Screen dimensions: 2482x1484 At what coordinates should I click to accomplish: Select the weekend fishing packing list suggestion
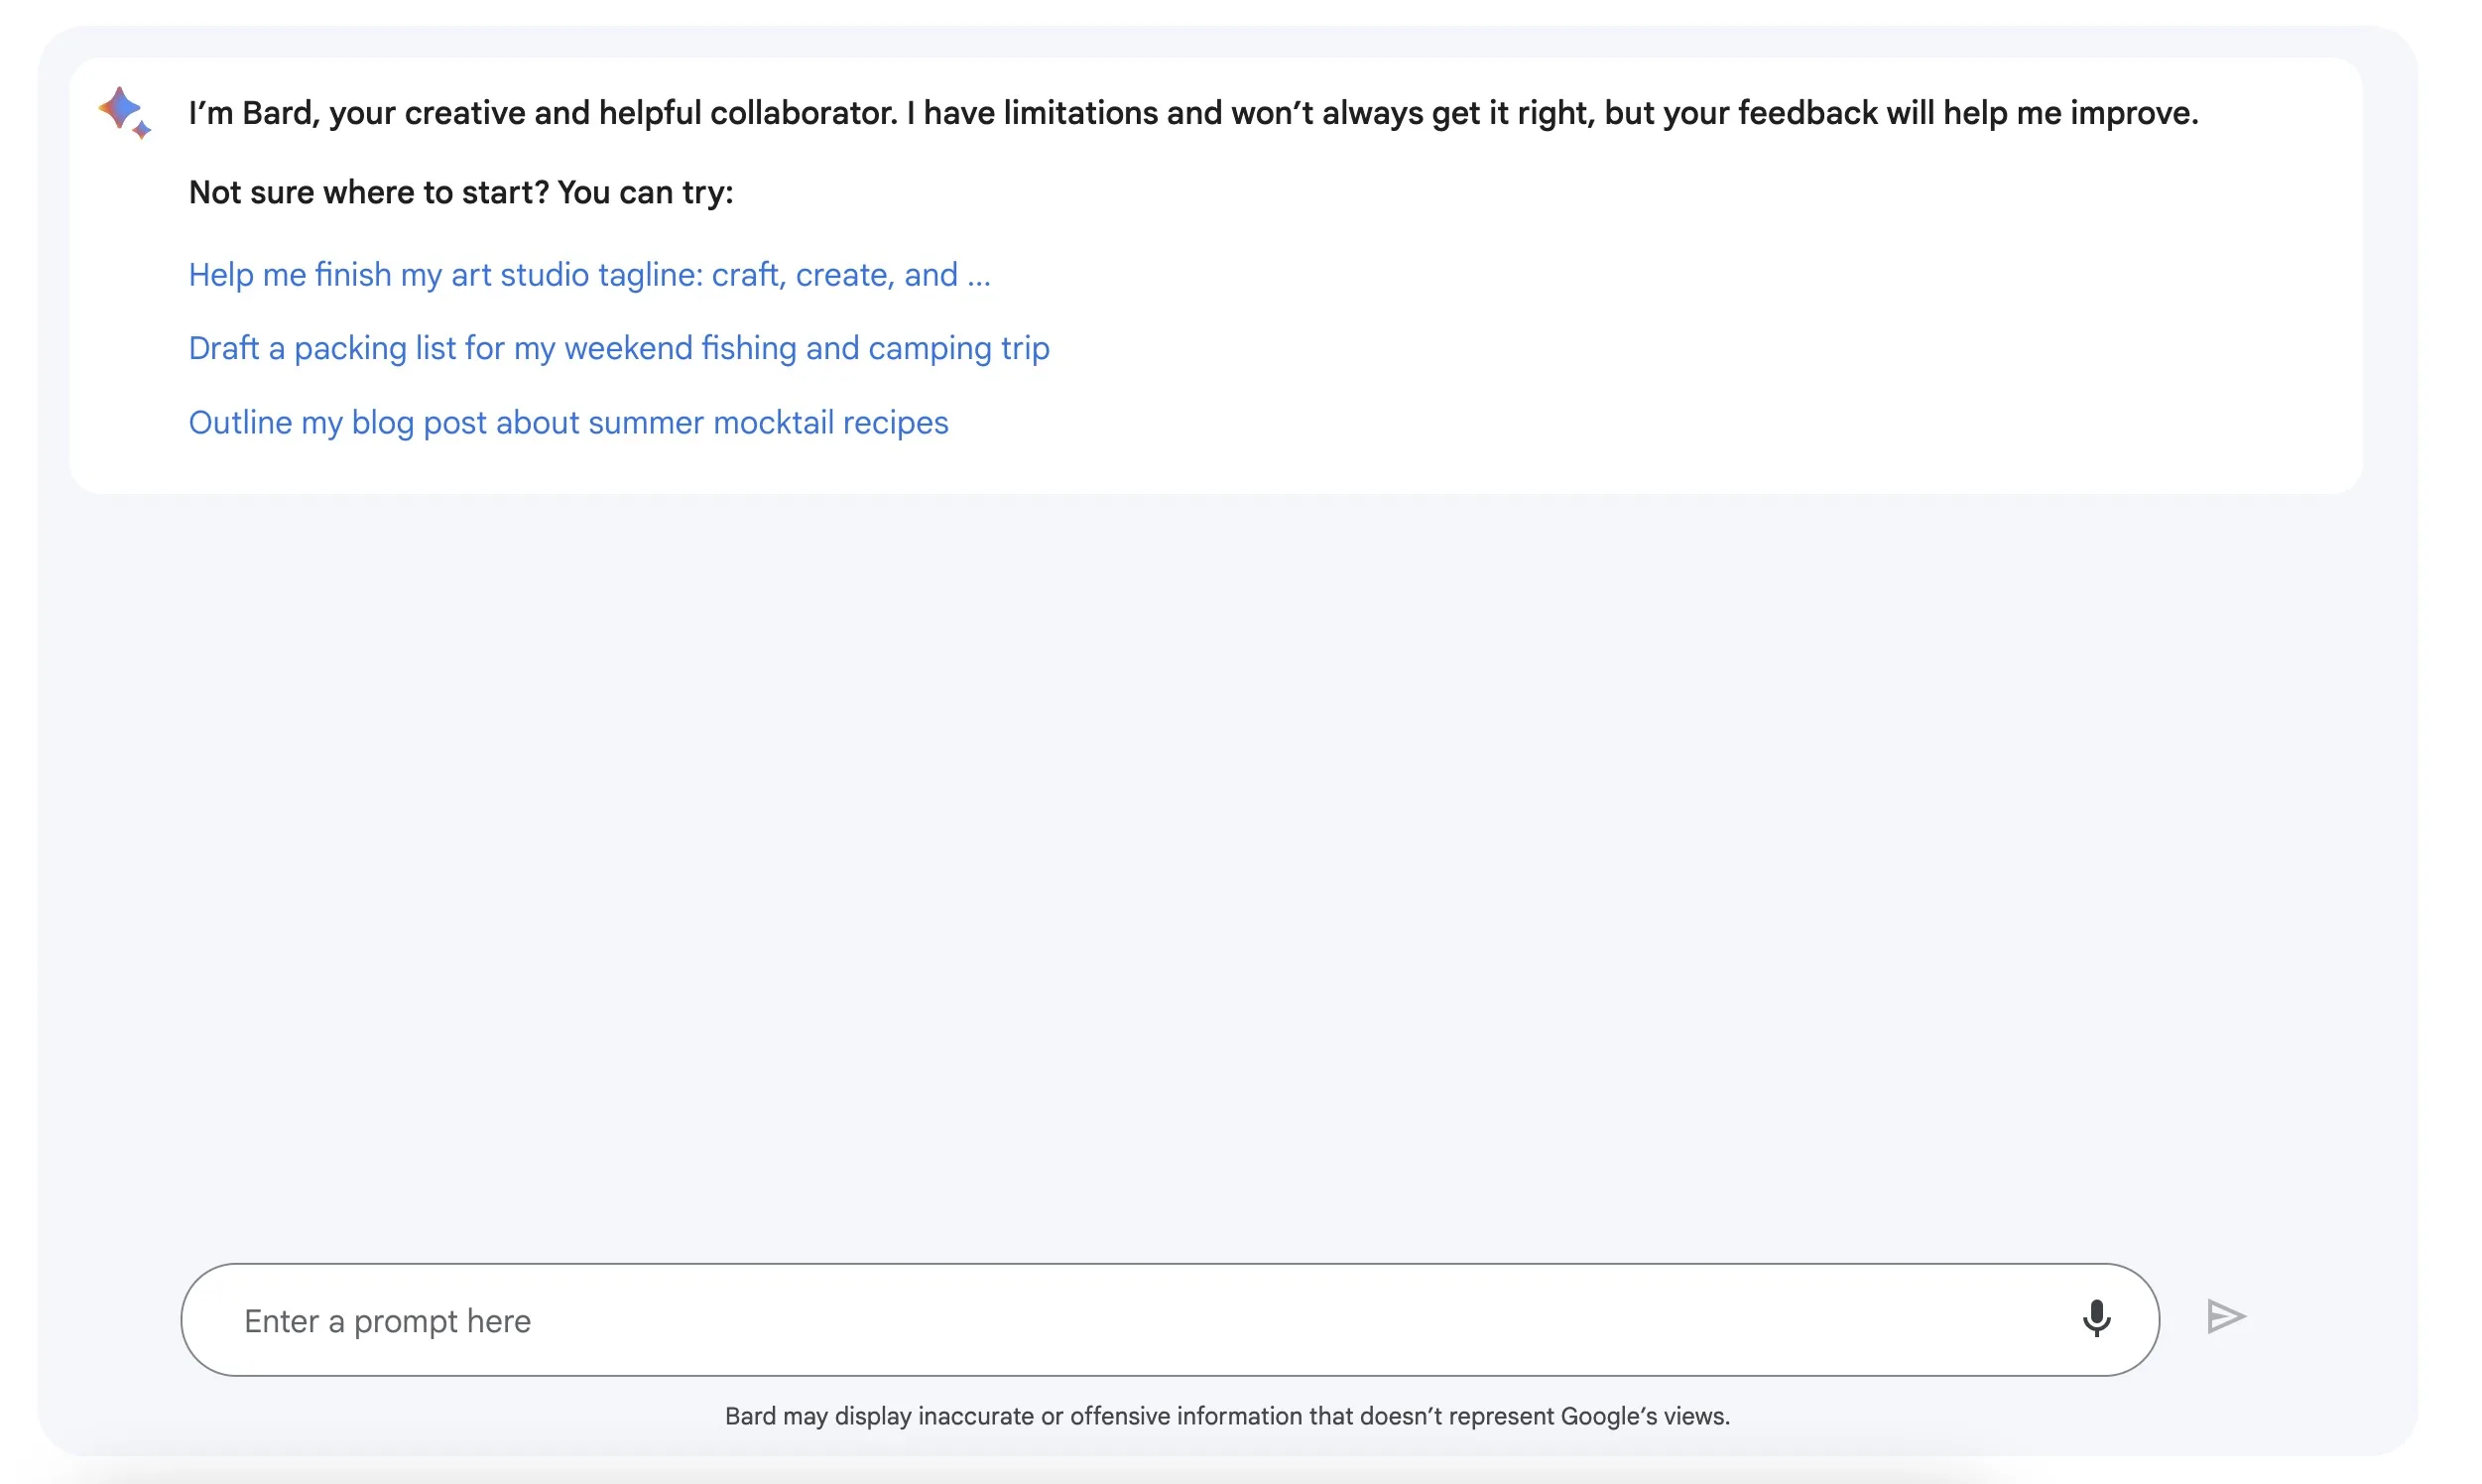point(618,348)
